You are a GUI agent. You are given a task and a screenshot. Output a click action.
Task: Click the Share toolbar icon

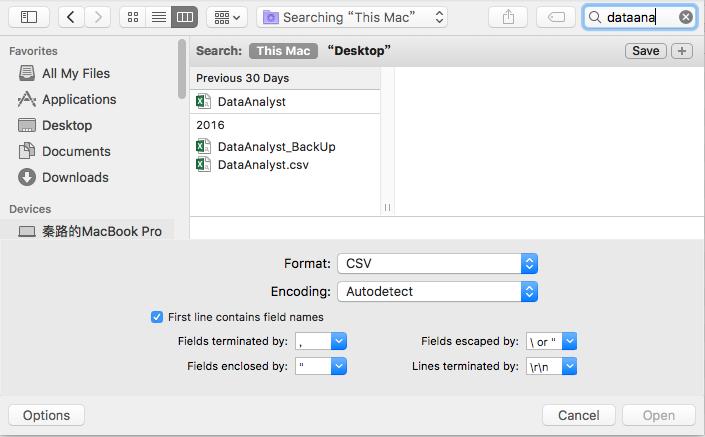[508, 17]
